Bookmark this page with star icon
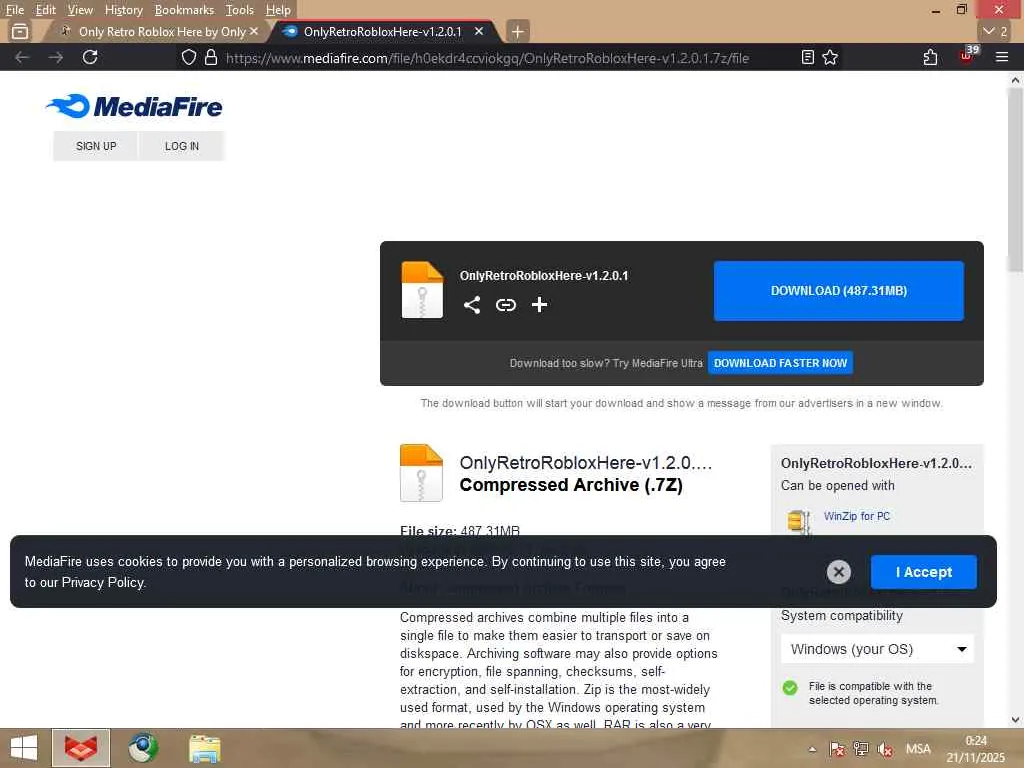The image size is (1024, 768). (830, 57)
